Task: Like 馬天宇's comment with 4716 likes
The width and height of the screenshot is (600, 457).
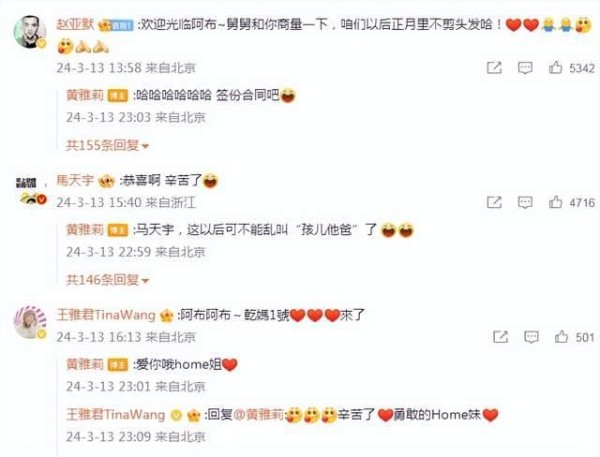Action: (555, 202)
